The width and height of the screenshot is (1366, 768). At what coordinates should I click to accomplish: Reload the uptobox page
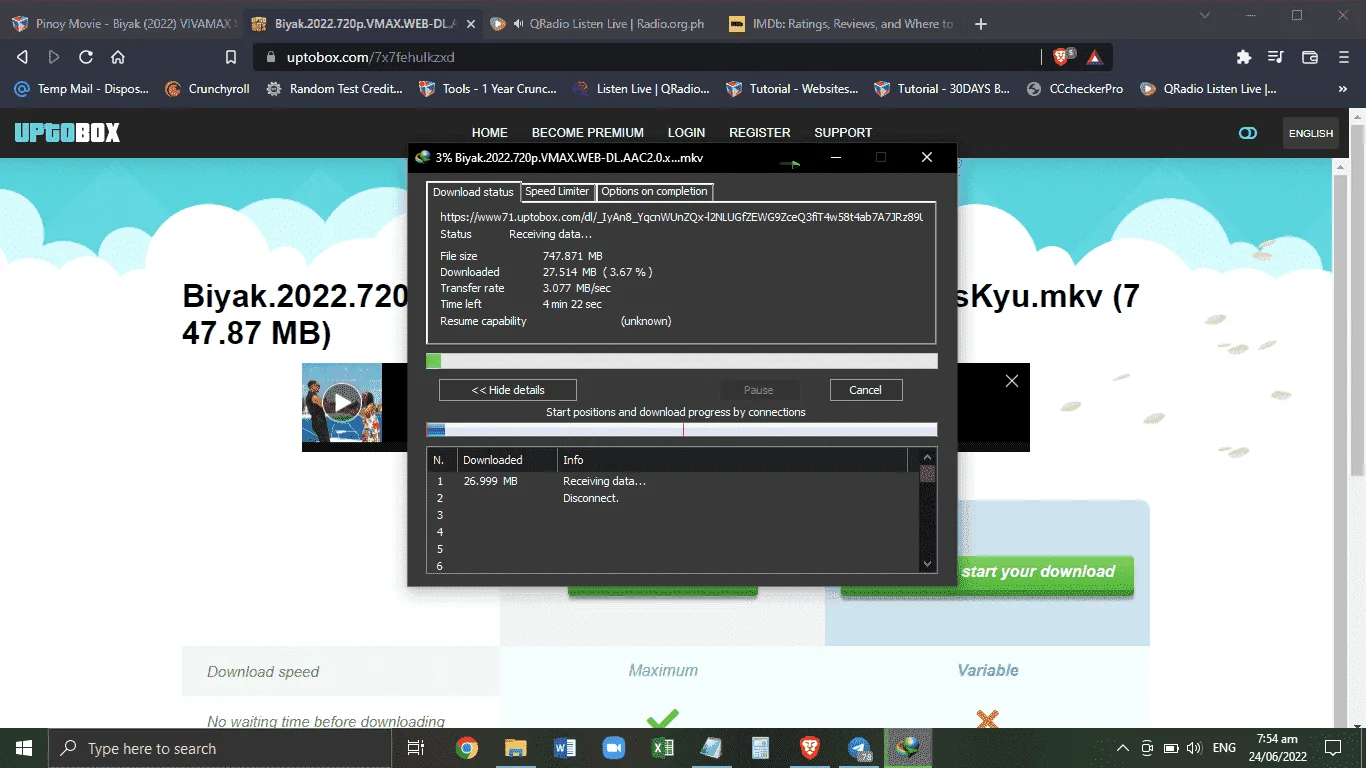[x=86, y=57]
